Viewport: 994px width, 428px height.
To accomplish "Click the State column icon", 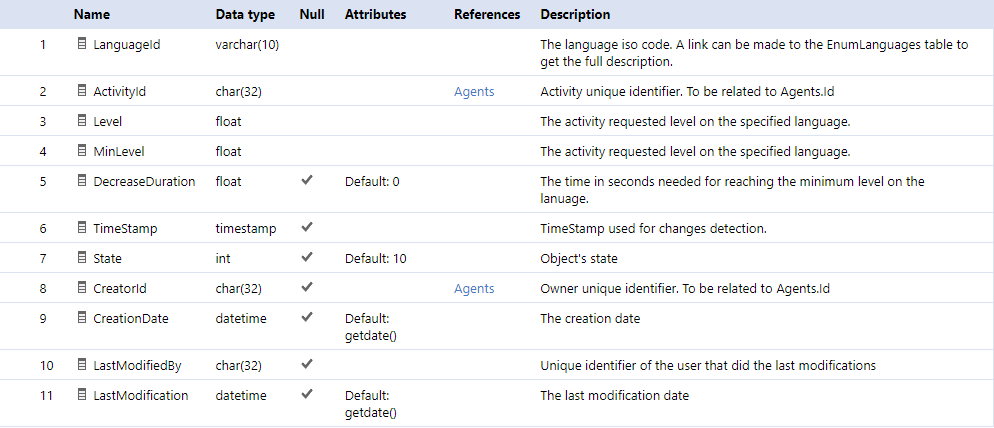I will (x=81, y=258).
